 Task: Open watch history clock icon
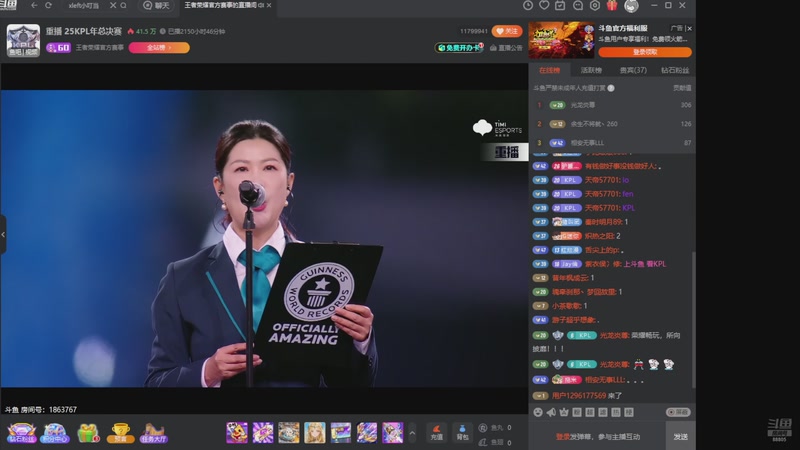(528, 5)
